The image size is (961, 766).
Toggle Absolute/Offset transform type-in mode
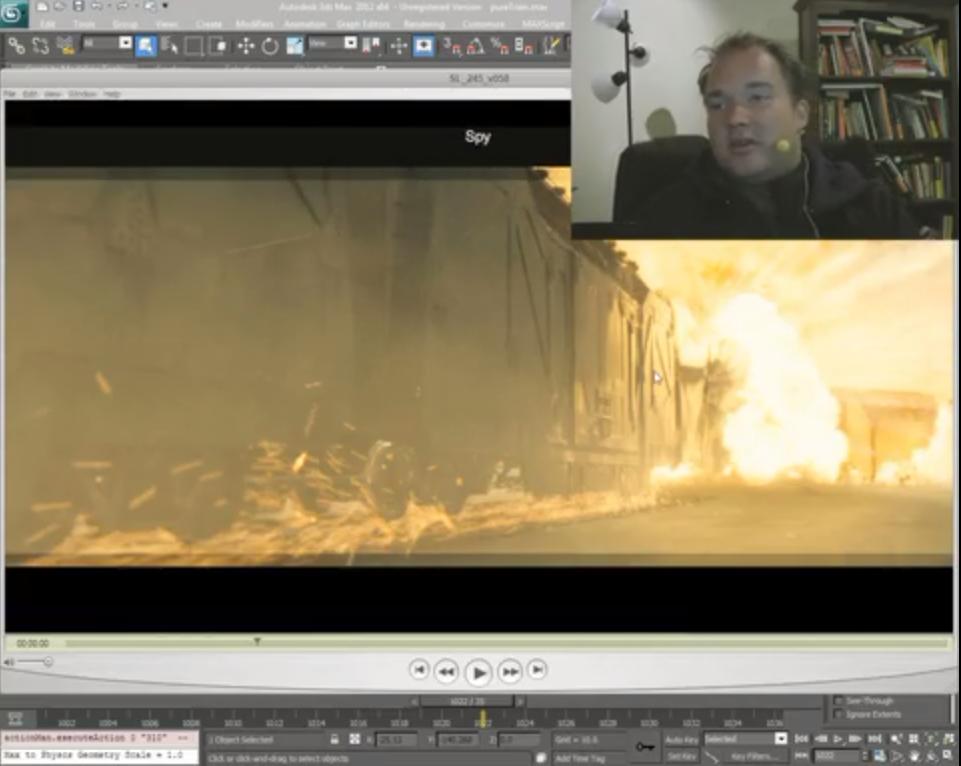point(354,739)
